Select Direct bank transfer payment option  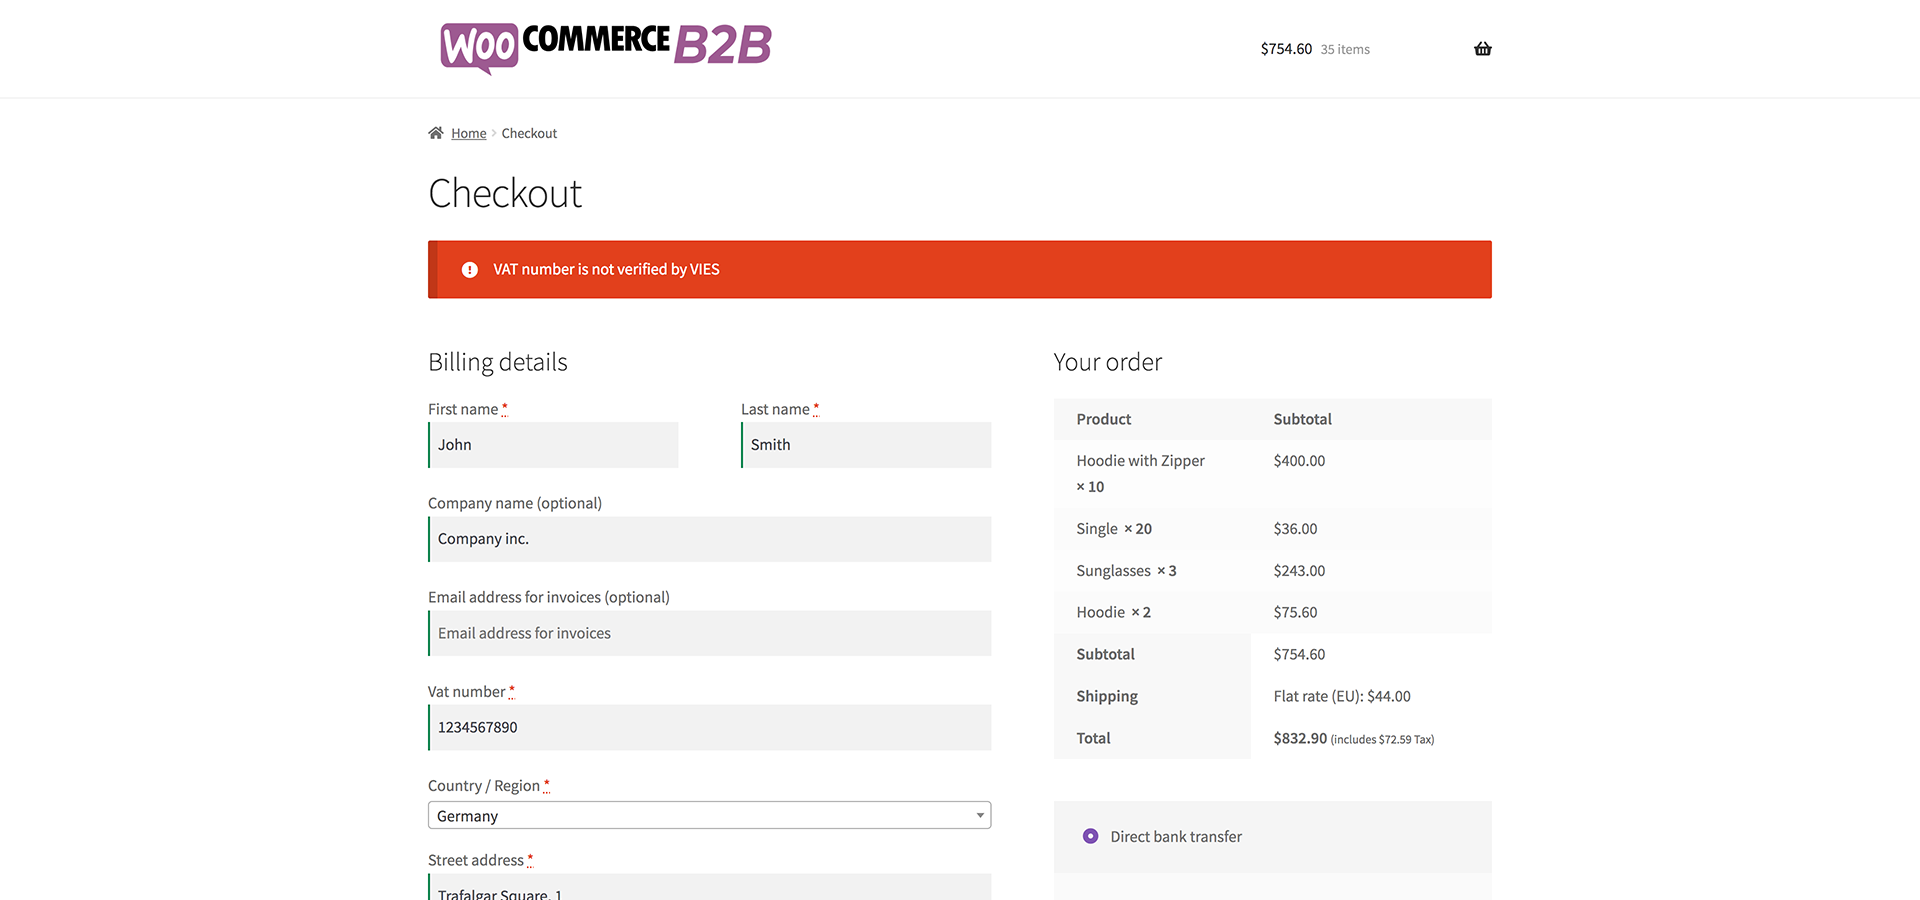1091,837
